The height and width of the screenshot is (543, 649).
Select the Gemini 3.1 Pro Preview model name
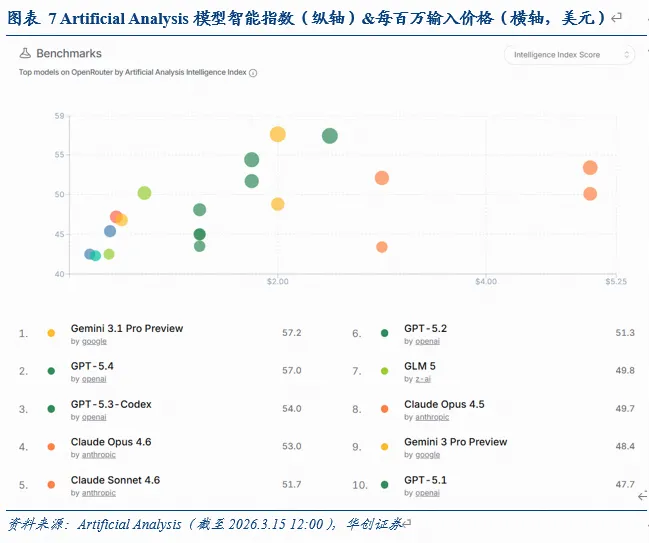click(127, 329)
